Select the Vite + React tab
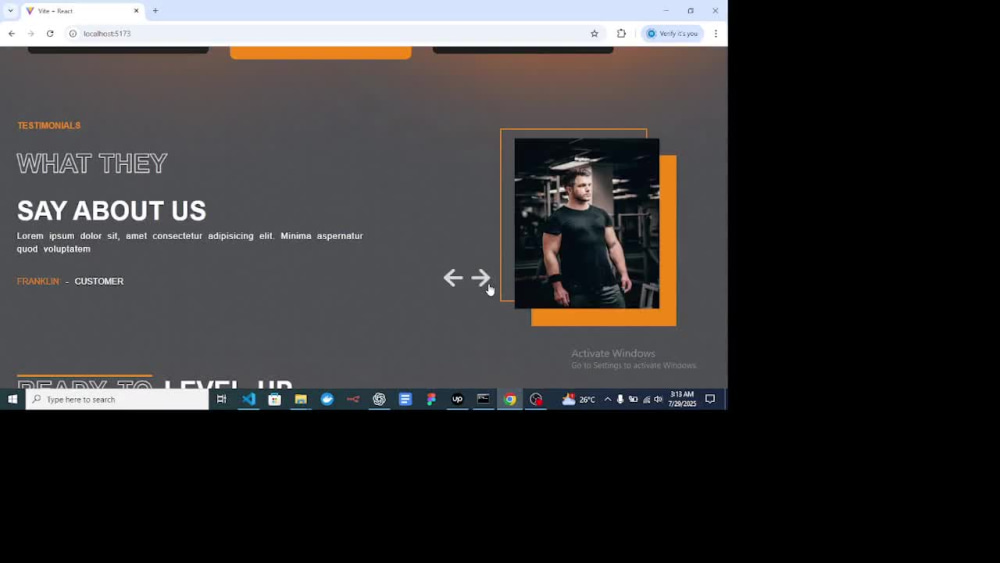Image resolution: width=1000 pixels, height=563 pixels. pos(83,11)
